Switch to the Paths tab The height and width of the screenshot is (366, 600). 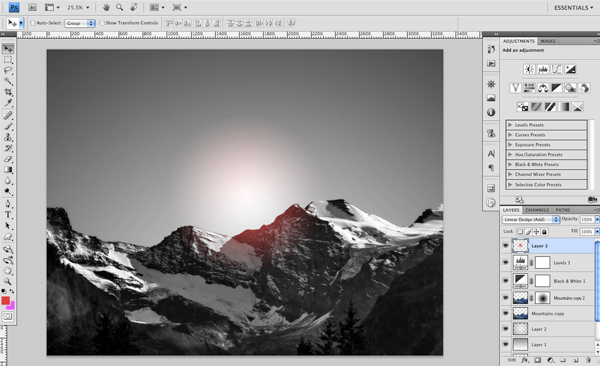(x=563, y=210)
